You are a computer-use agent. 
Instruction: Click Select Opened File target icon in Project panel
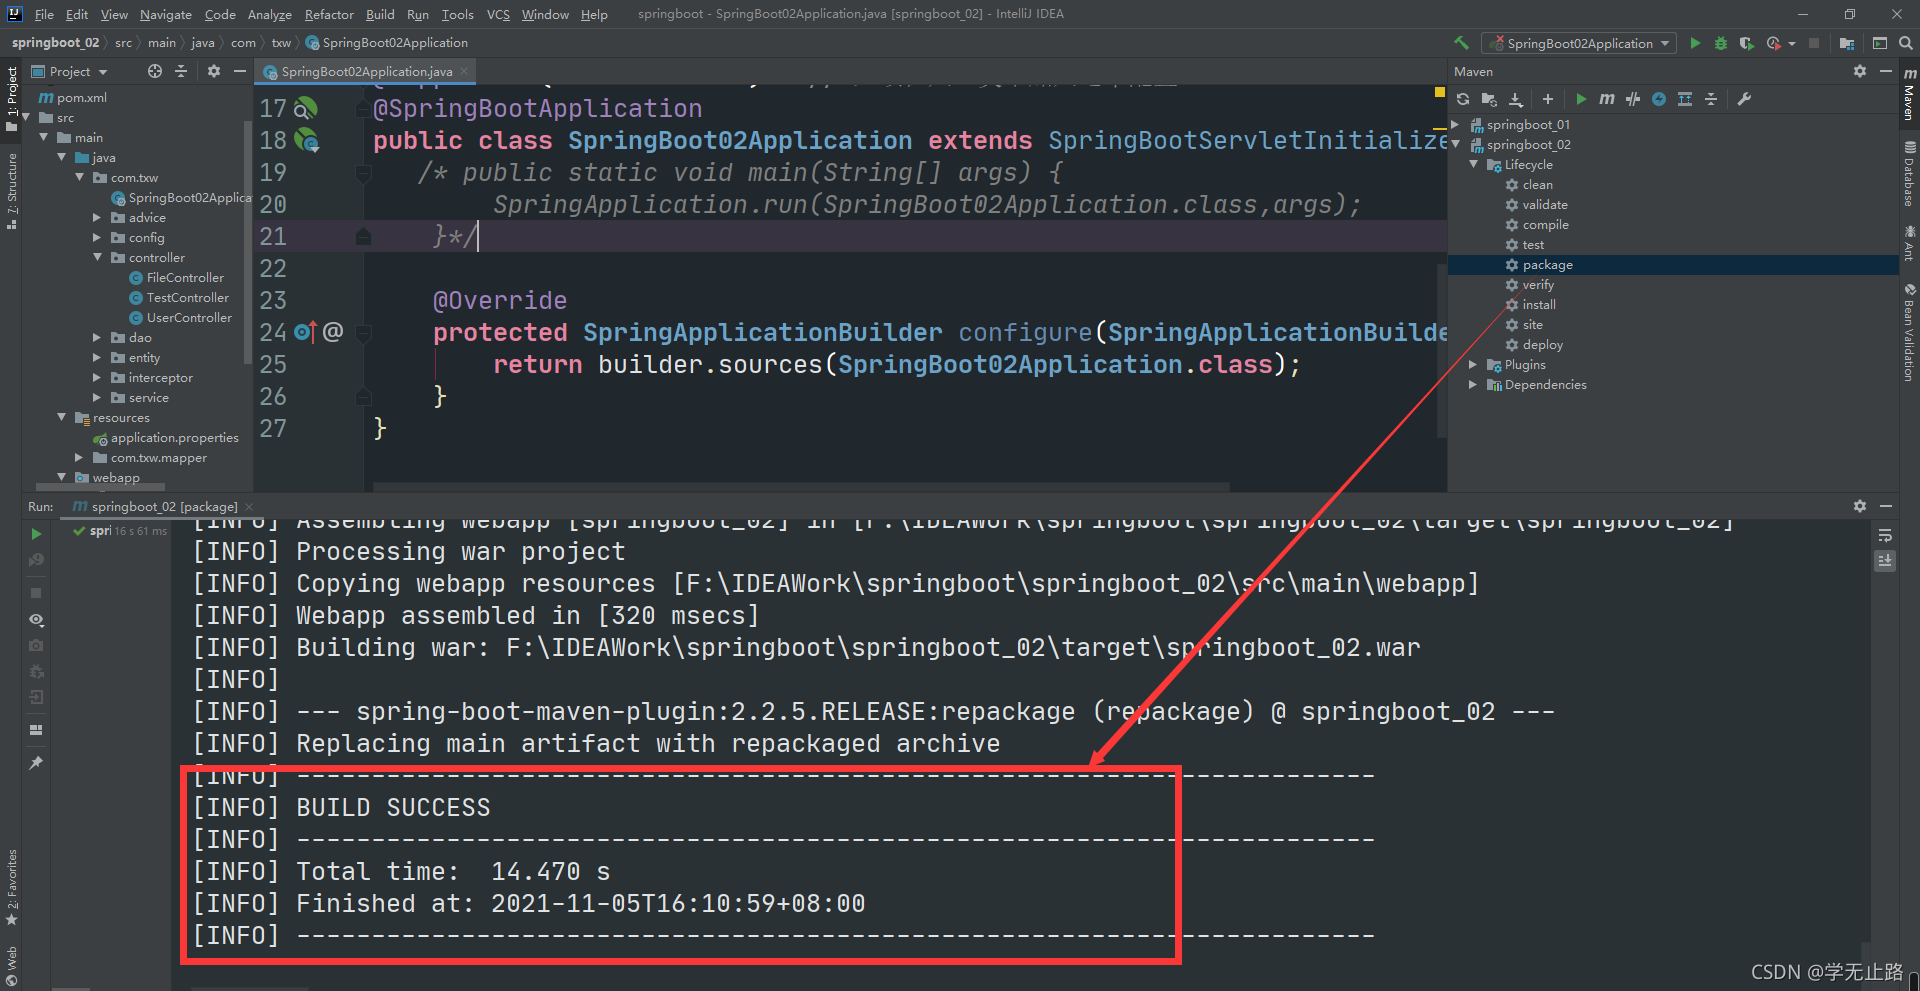click(155, 71)
